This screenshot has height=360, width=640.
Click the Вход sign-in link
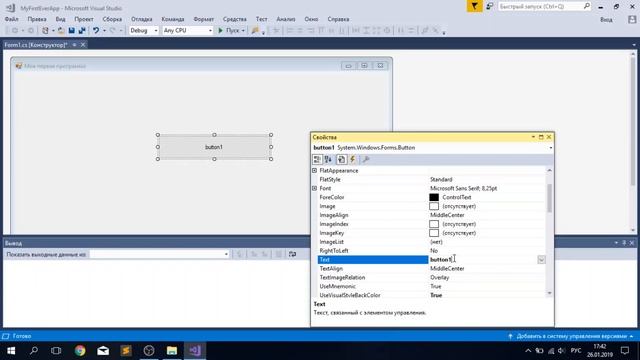point(606,20)
